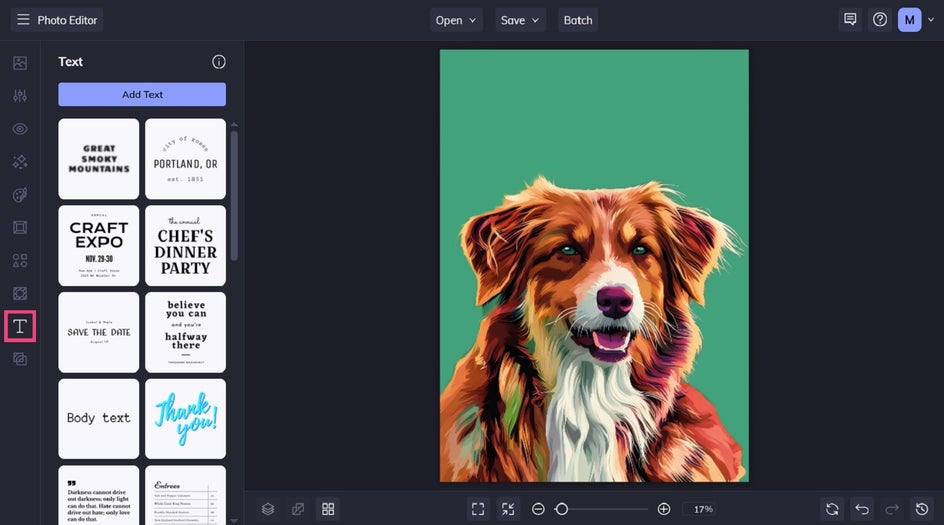Redo the last action
Image resolution: width=944 pixels, height=525 pixels.
[x=892, y=509]
